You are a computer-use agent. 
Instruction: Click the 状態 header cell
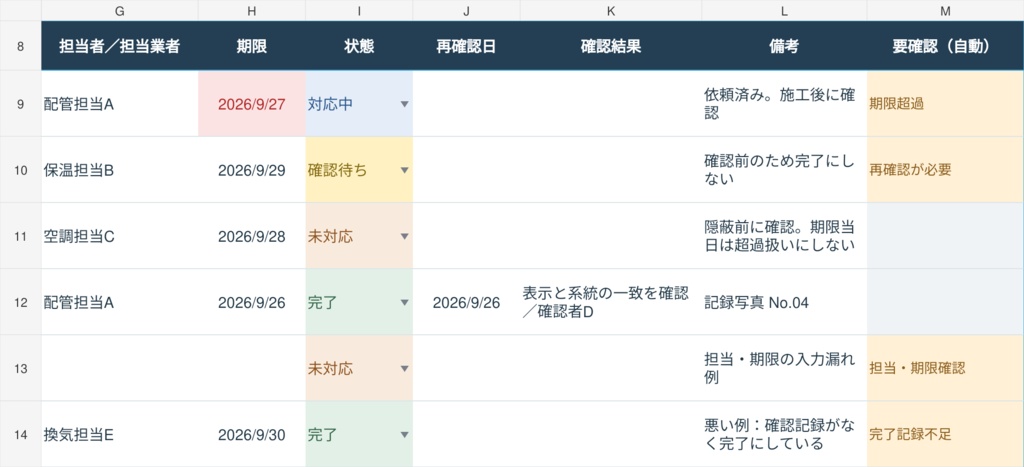coord(359,46)
